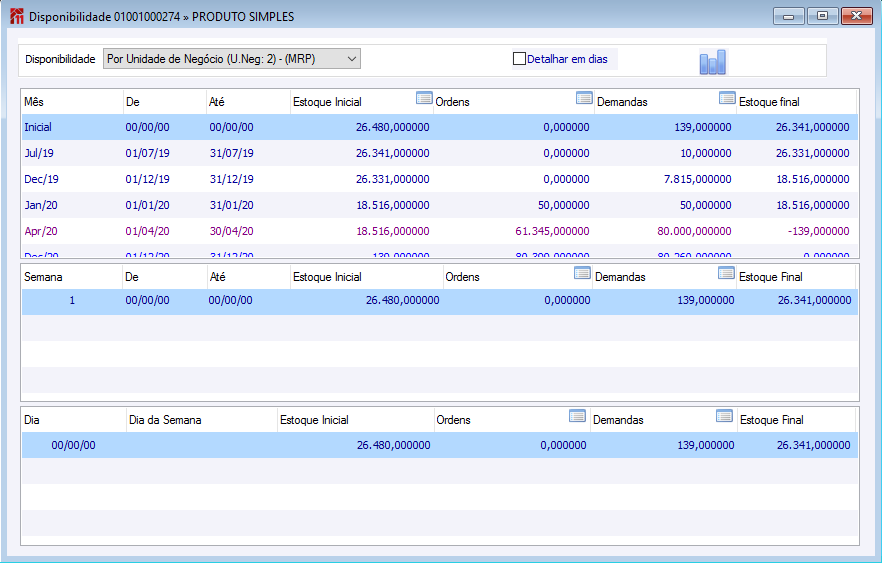Open monthly Demandas column detail icon
The image size is (882, 563).
(x=727, y=98)
